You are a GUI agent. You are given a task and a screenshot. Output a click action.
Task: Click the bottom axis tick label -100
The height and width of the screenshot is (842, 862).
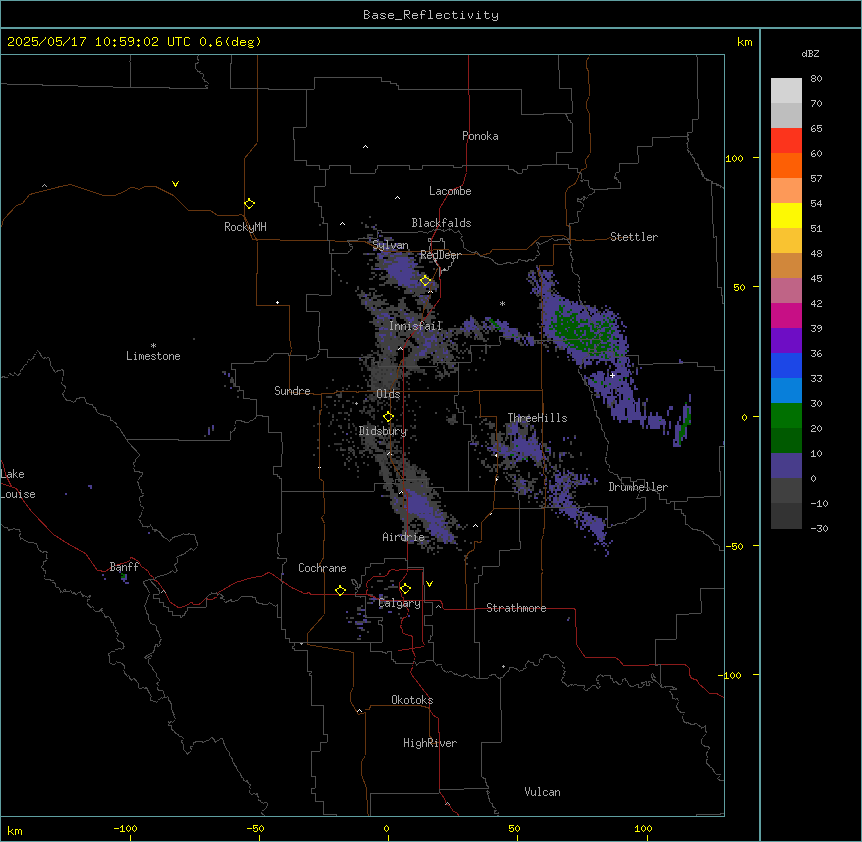[125, 828]
